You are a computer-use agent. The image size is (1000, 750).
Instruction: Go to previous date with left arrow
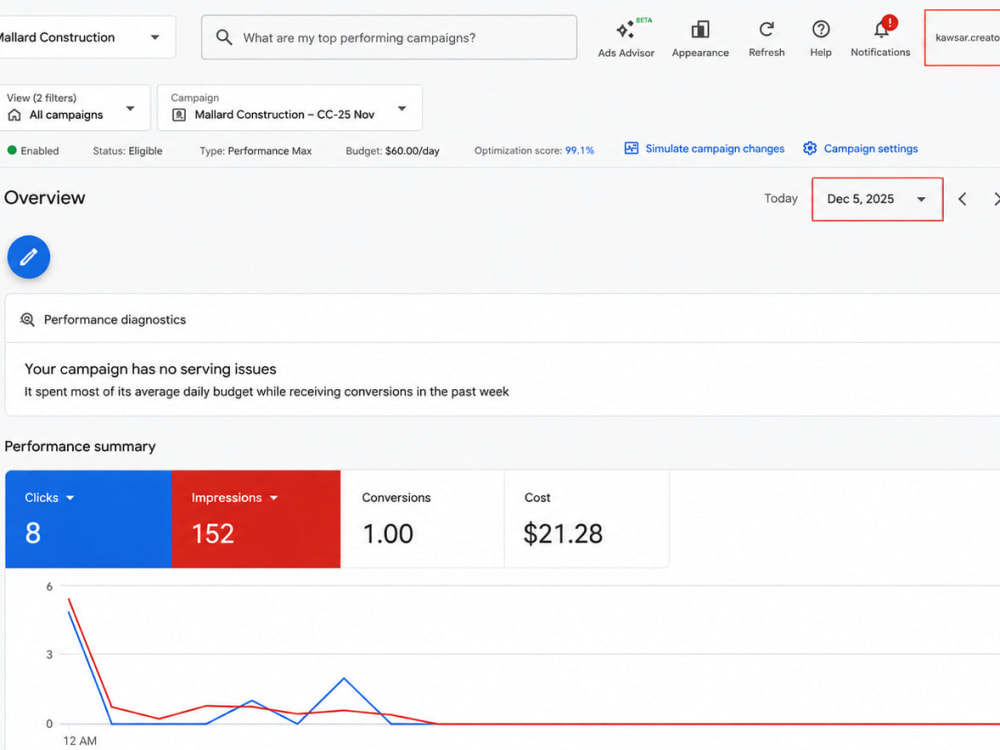[x=962, y=199]
